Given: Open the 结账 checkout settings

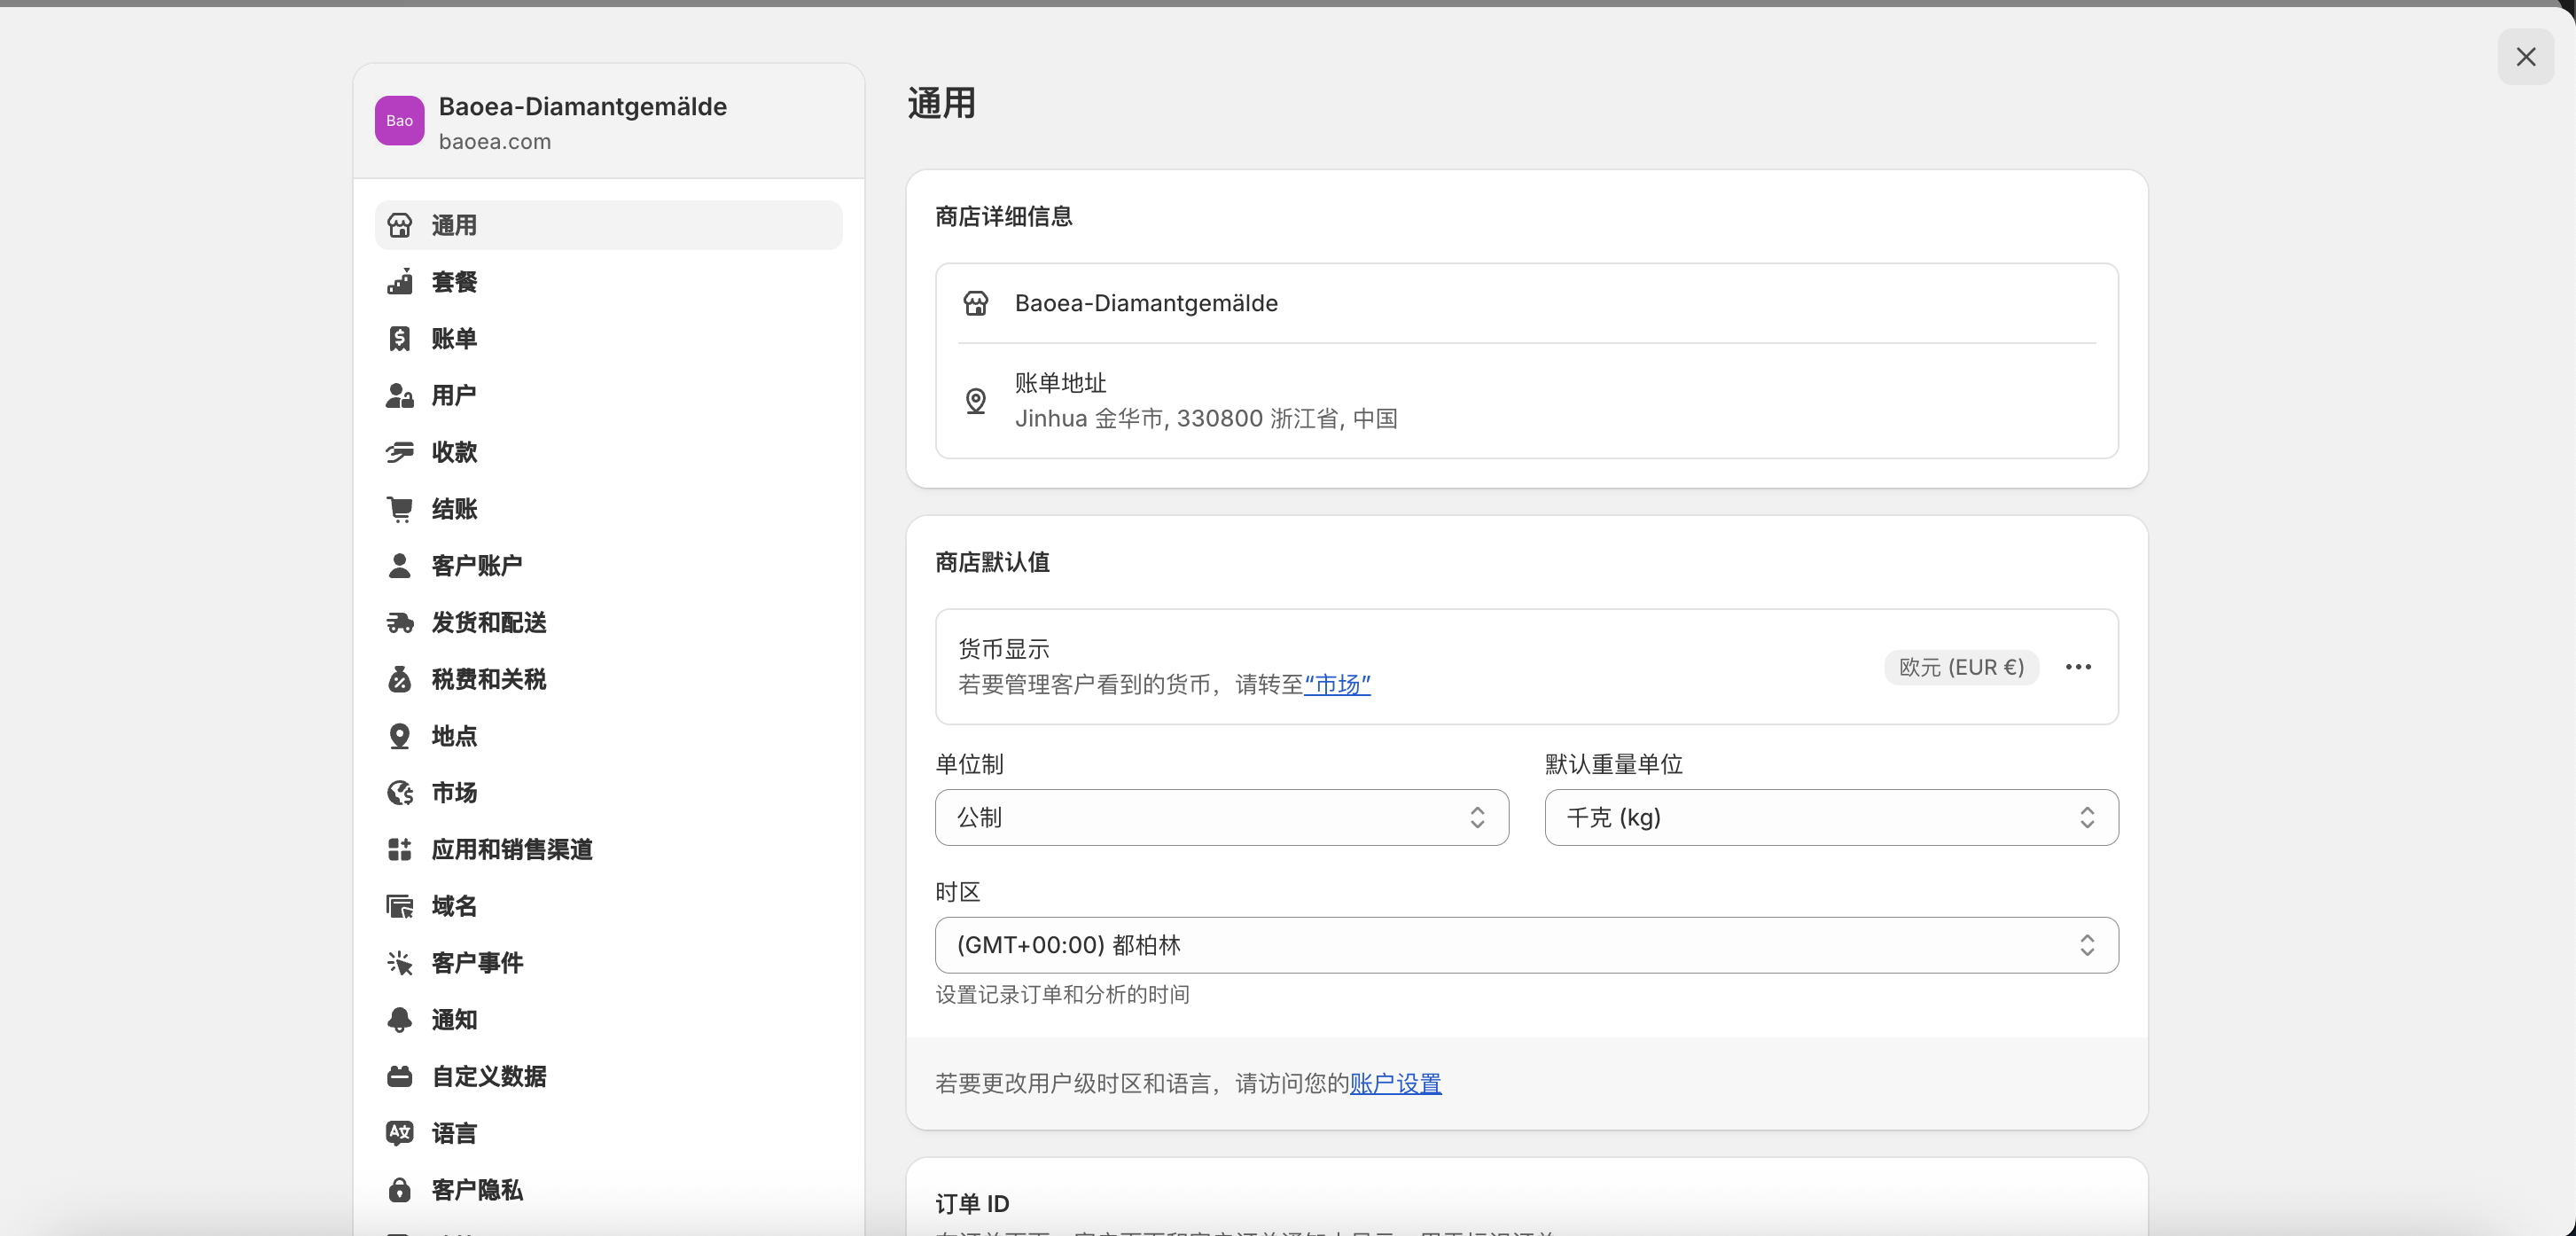Looking at the screenshot, I should [608, 509].
